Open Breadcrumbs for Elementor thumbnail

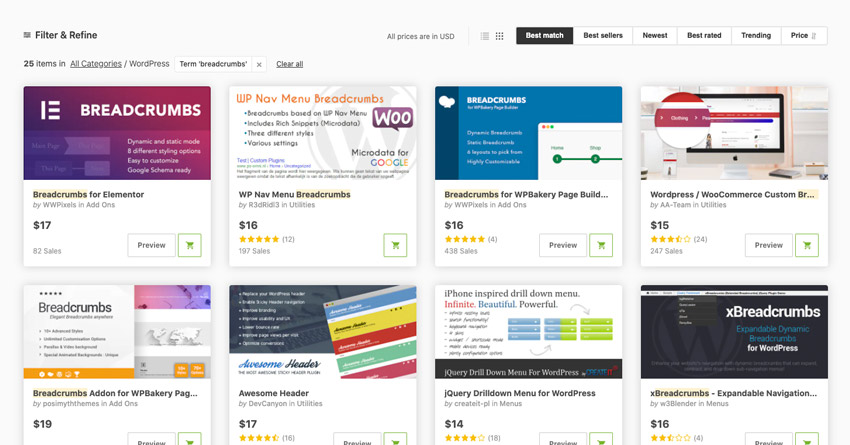[x=117, y=133]
